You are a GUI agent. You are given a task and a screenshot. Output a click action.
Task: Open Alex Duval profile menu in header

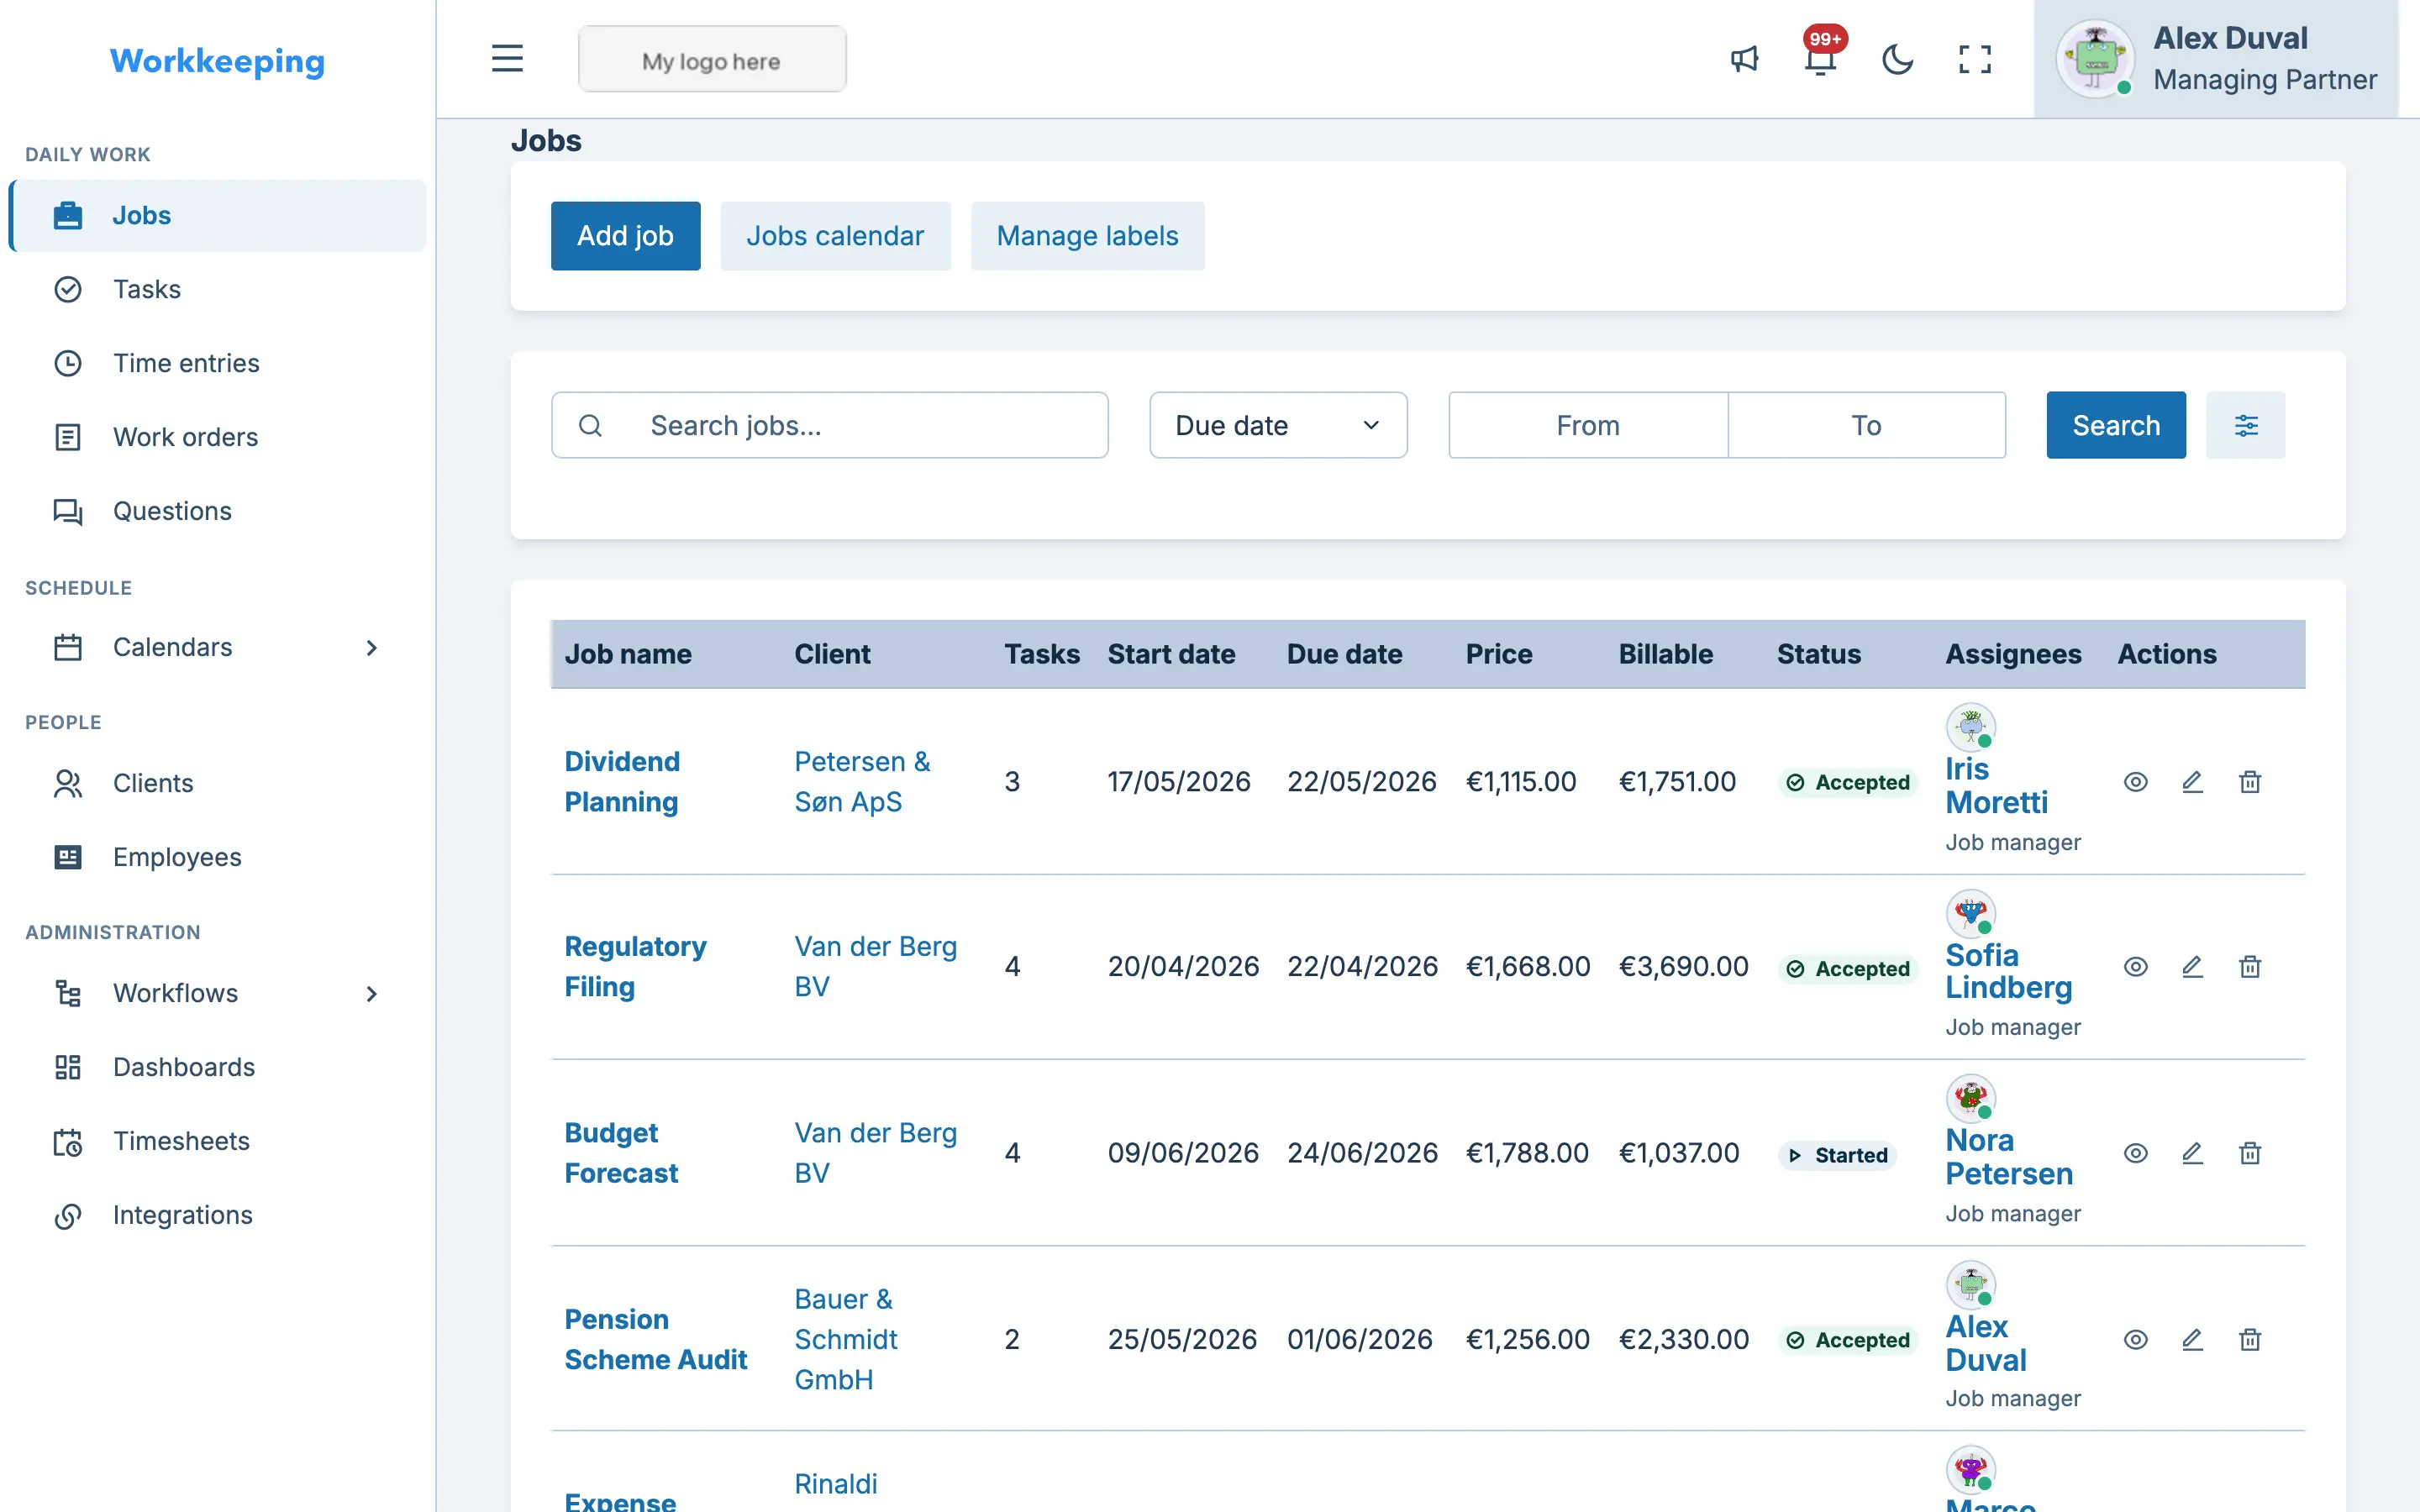pyautogui.click(x=2216, y=59)
